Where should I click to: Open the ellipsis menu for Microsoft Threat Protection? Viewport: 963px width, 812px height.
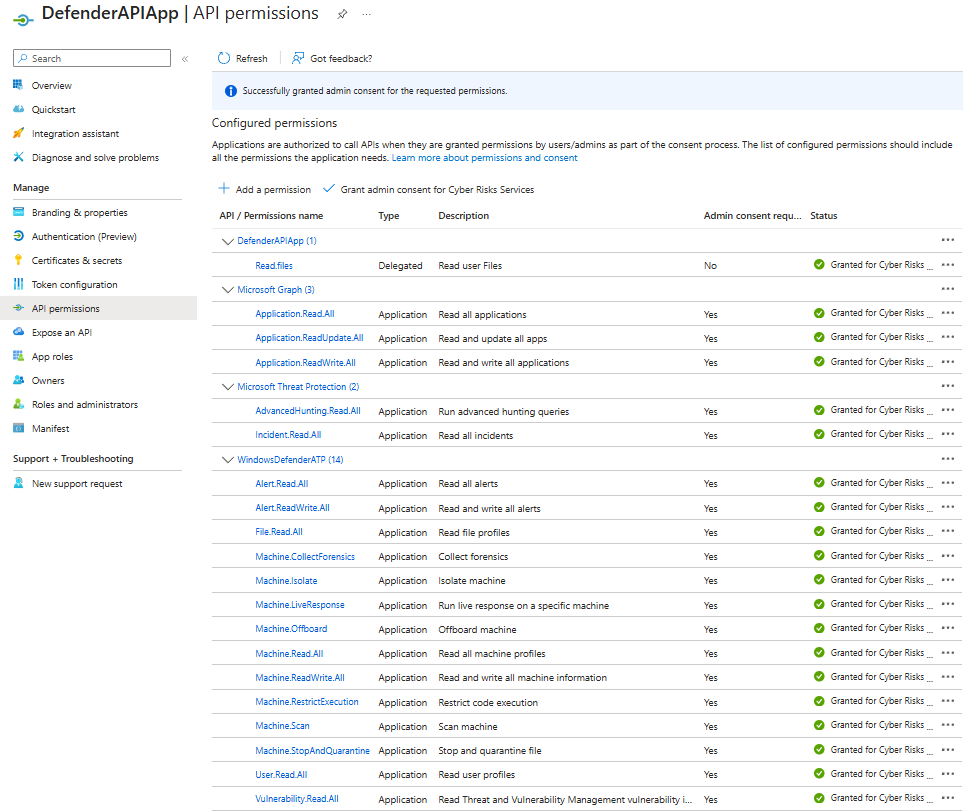pos(949,386)
